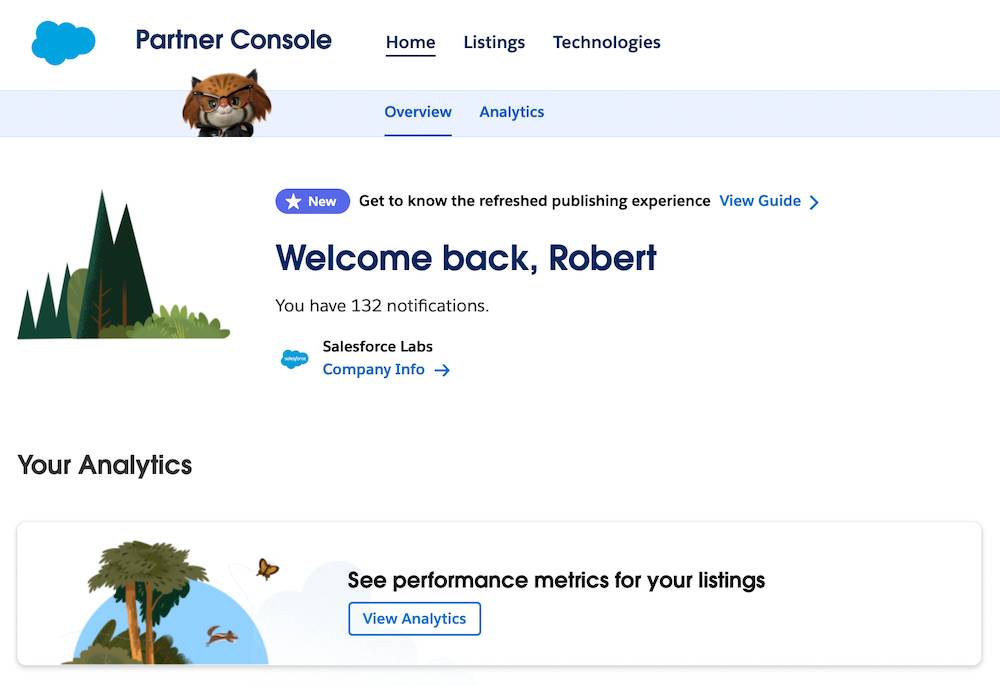The height and width of the screenshot is (686, 1000).
Task: Open the Company Info link
Action: (373, 369)
